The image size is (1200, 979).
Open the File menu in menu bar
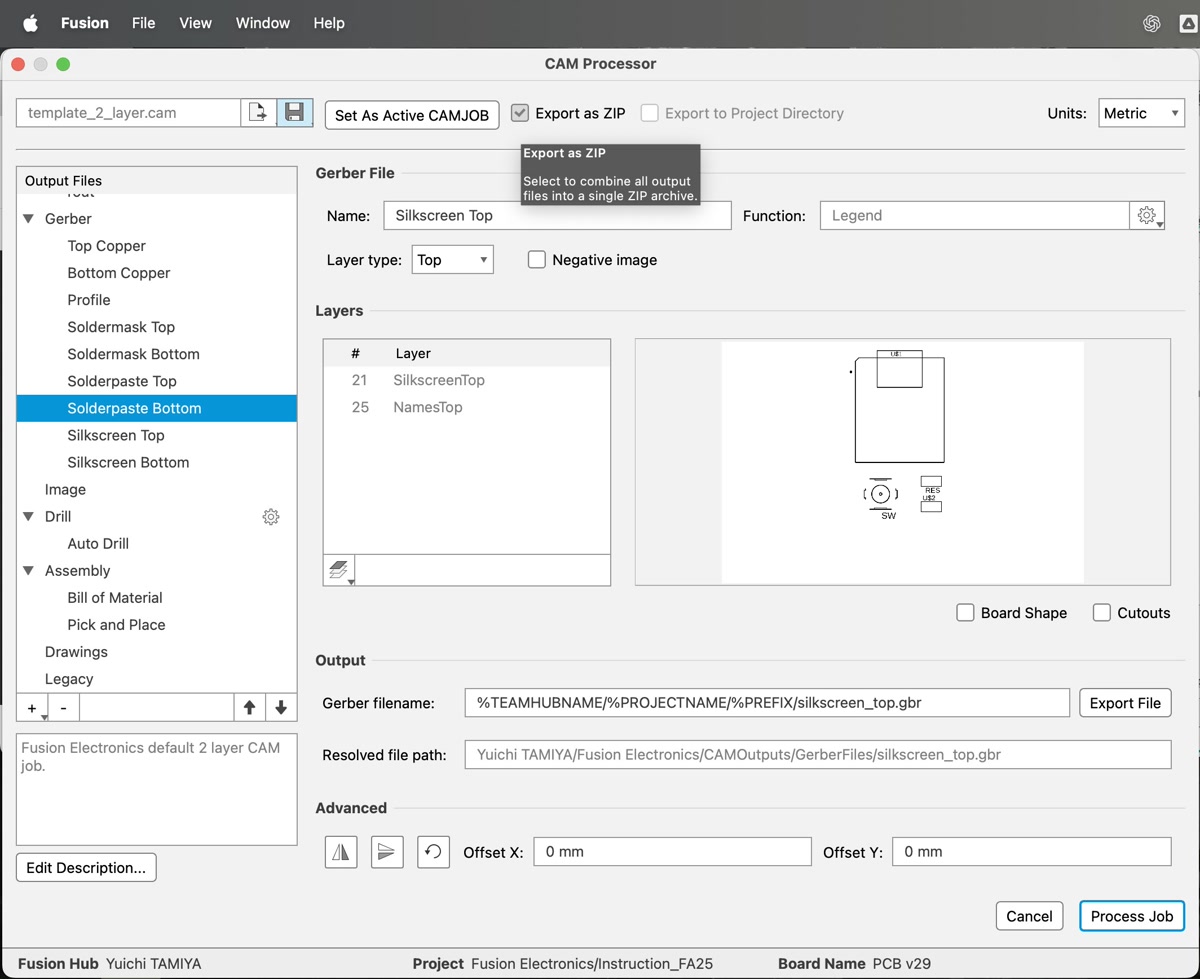(143, 23)
